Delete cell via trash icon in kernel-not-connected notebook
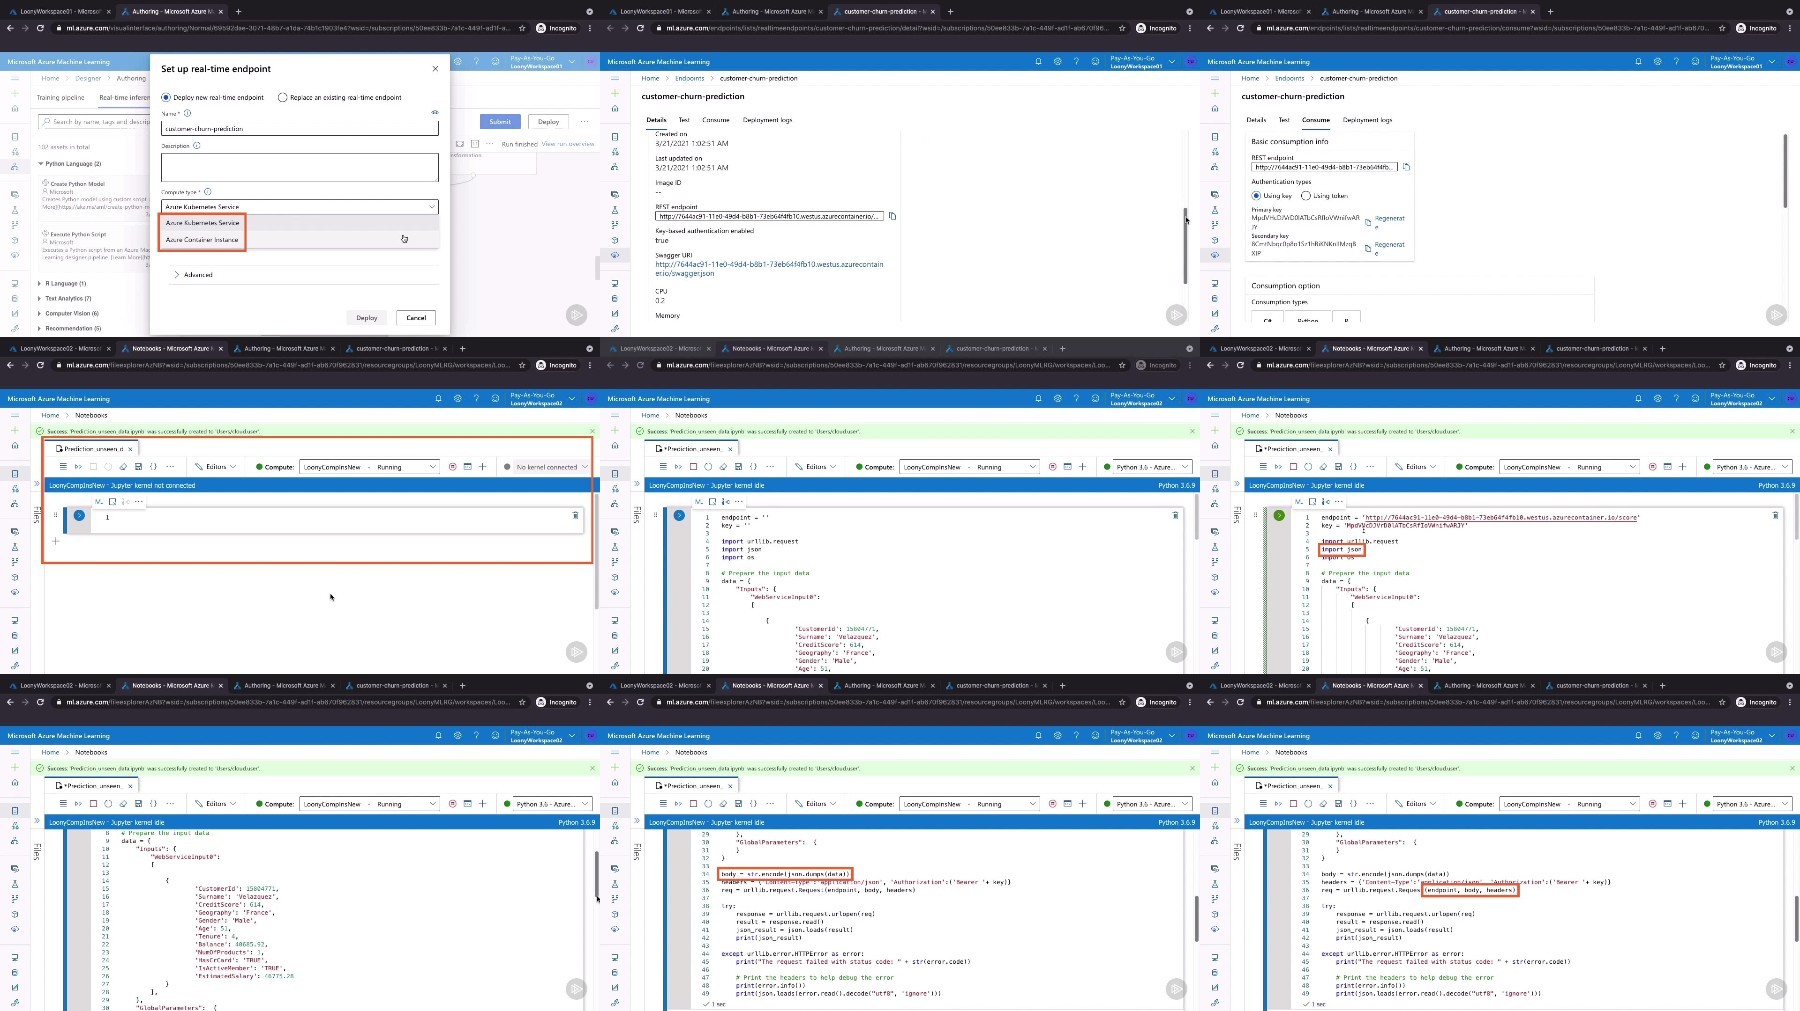This screenshot has width=1800, height=1011. tap(575, 516)
